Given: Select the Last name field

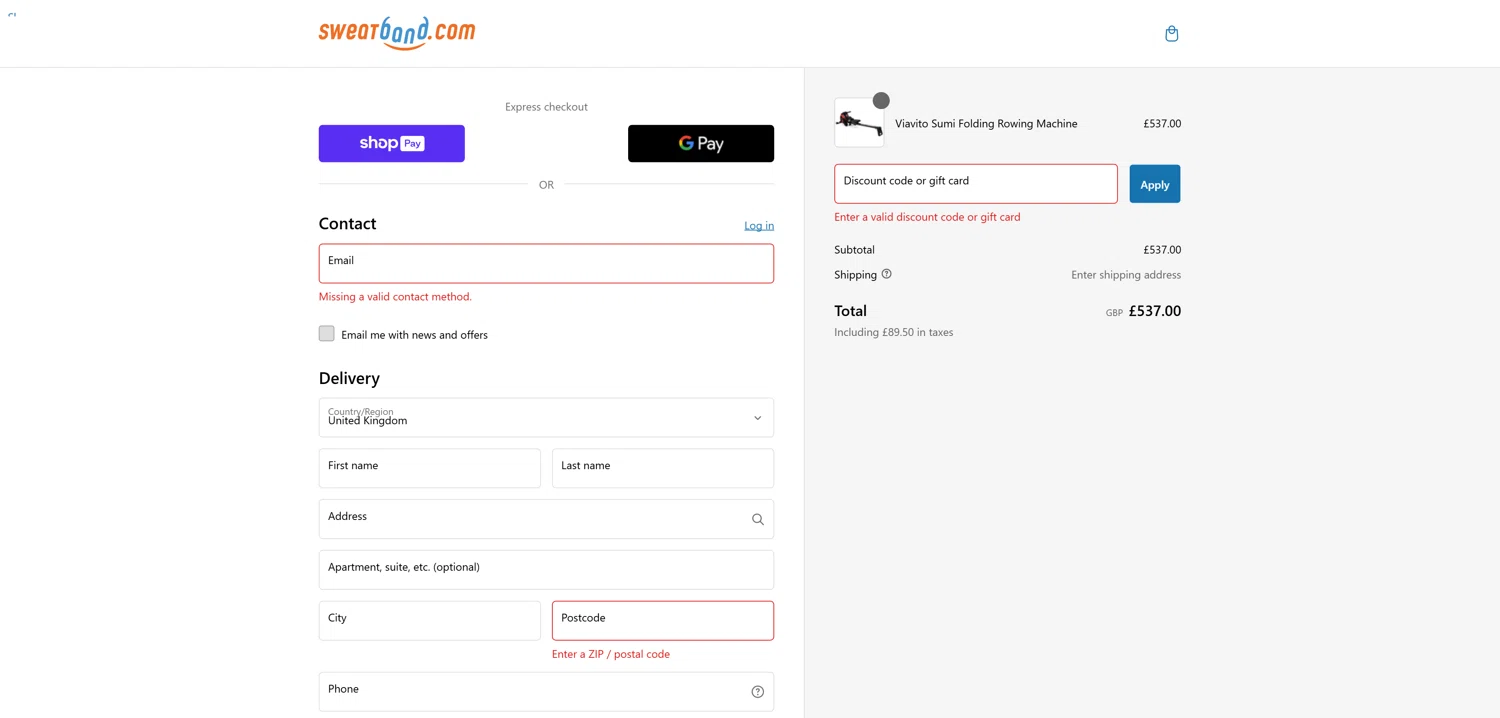Looking at the screenshot, I should (x=662, y=468).
